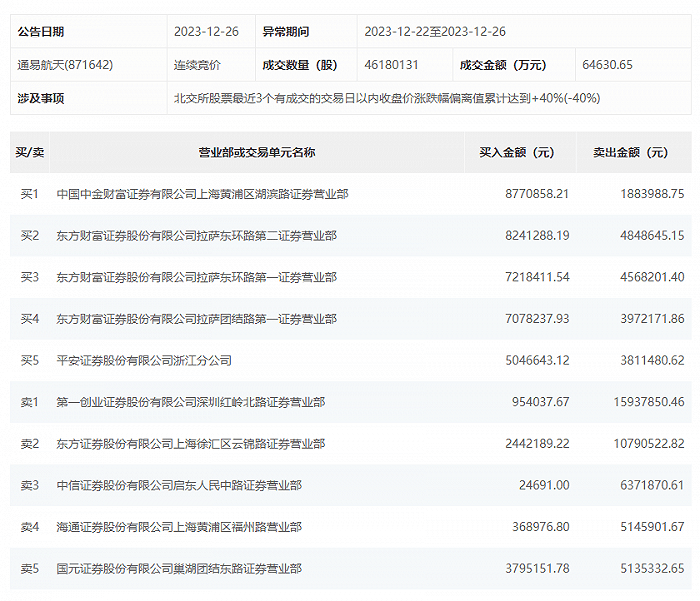Select sell amount 15937850.46

tap(649, 402)
